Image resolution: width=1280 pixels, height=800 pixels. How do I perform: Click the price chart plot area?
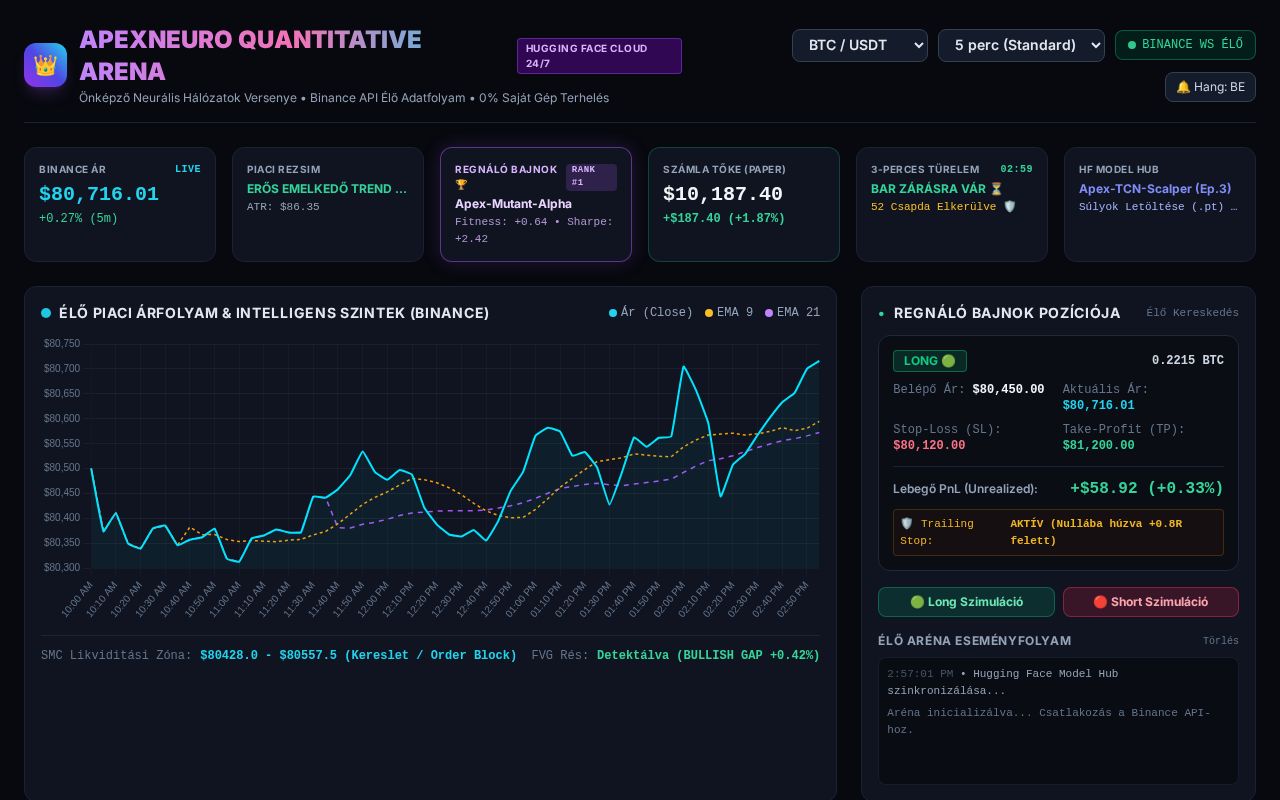(x=455, y=456)
